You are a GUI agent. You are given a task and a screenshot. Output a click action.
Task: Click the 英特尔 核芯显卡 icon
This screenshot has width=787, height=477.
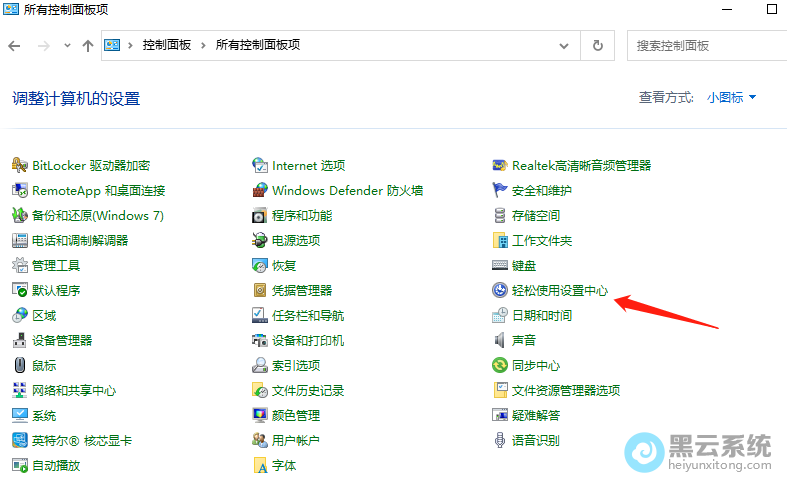[x=20, y=440]
